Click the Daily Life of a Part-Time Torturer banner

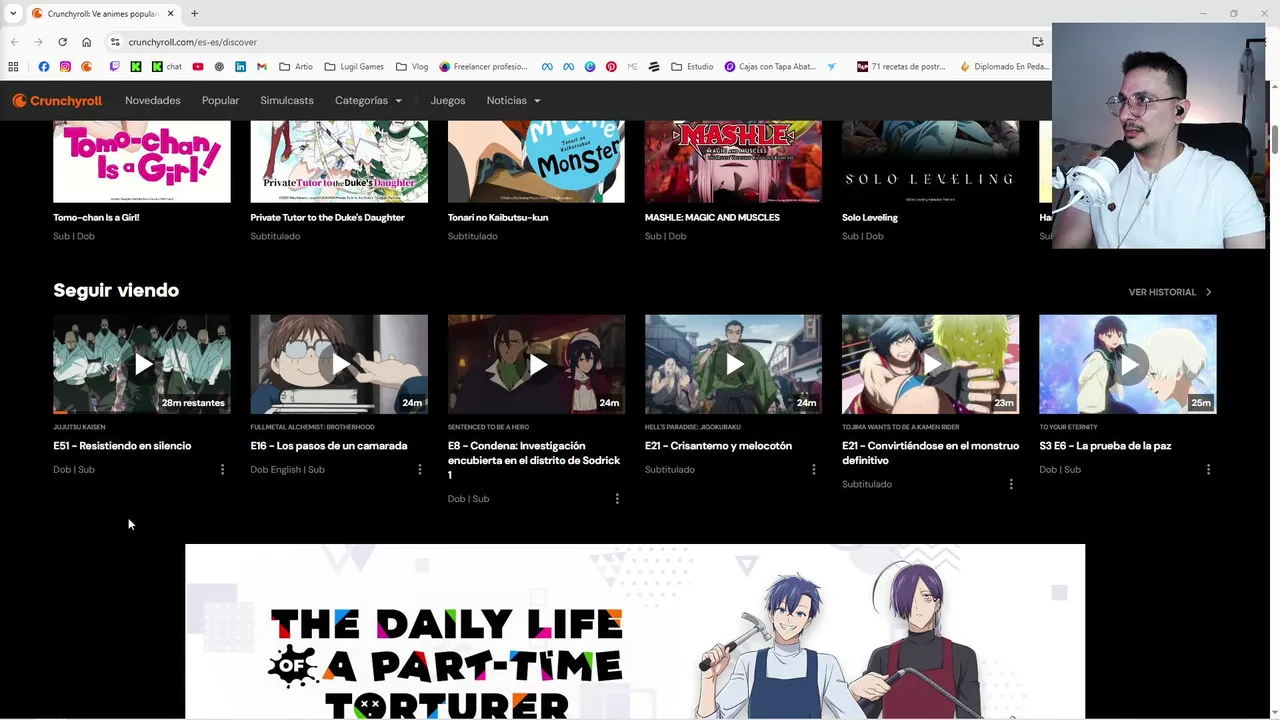[635, 631]
